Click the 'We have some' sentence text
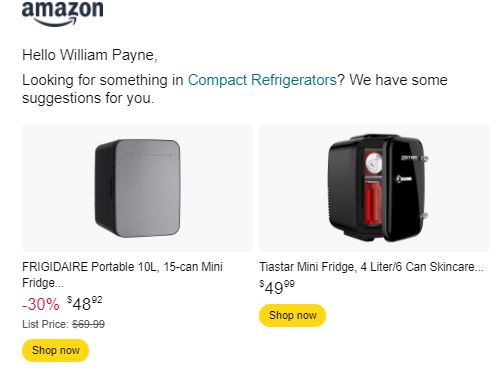Viewport: 496px width, 380px height. click(398, 80)
